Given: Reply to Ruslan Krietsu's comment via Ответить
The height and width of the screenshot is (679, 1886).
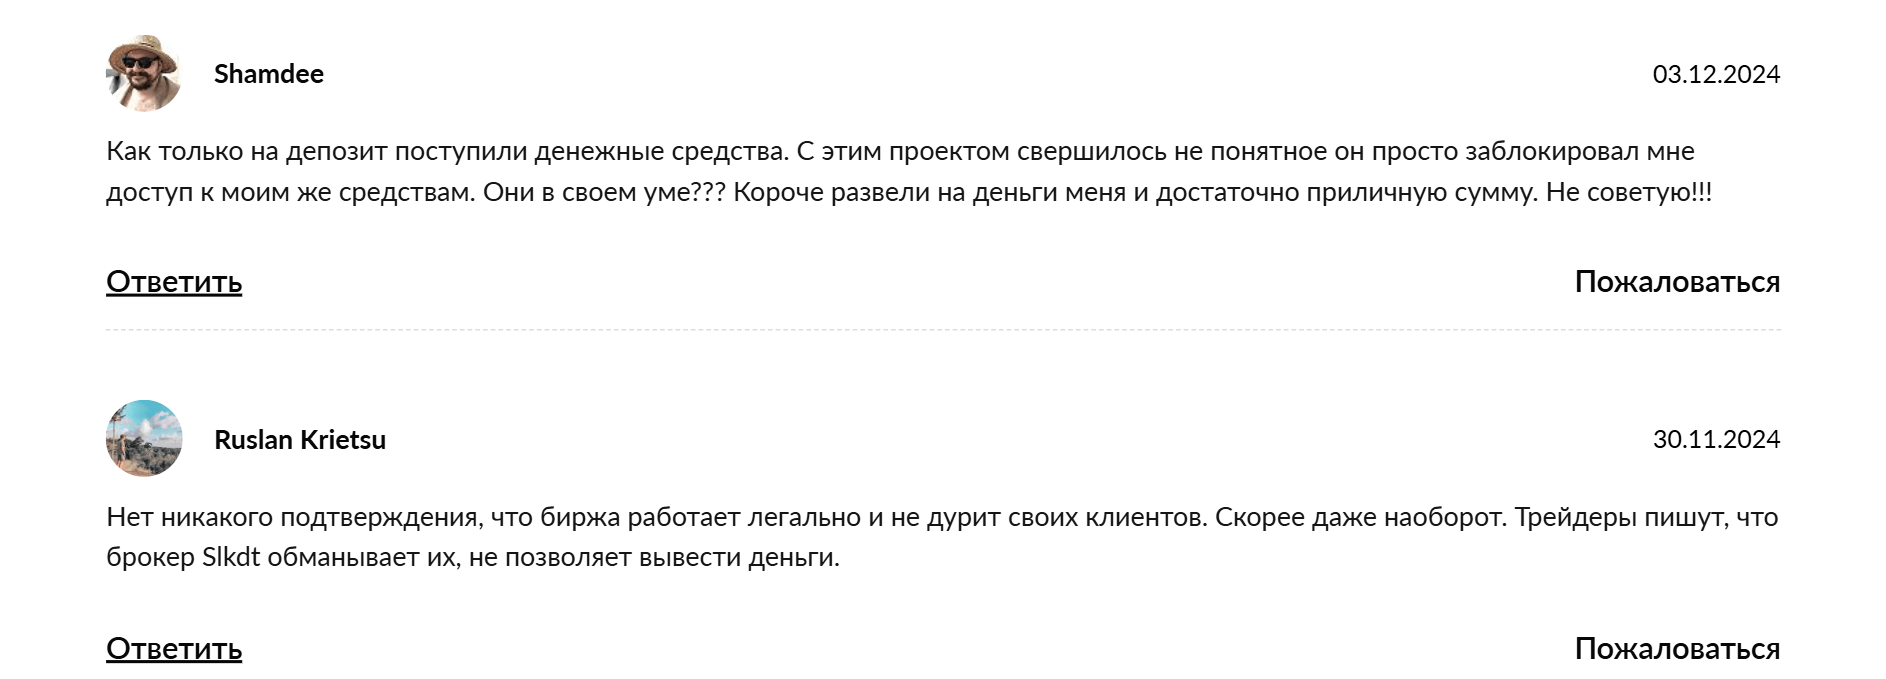Looking at the screenshot, I should tap(174, 648).
